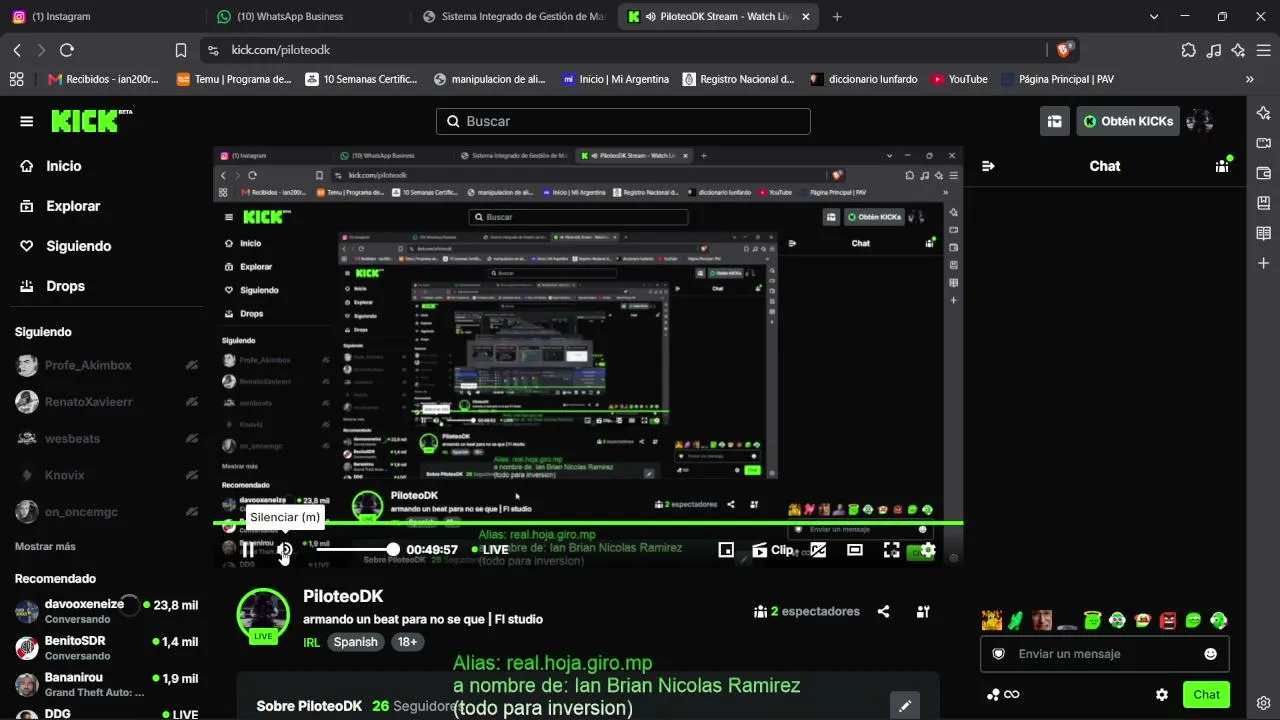The height and width of the screenshot is (720, 1280).
Task: Open Brave Wallet in the sidebar
Action: point(1264,173)
